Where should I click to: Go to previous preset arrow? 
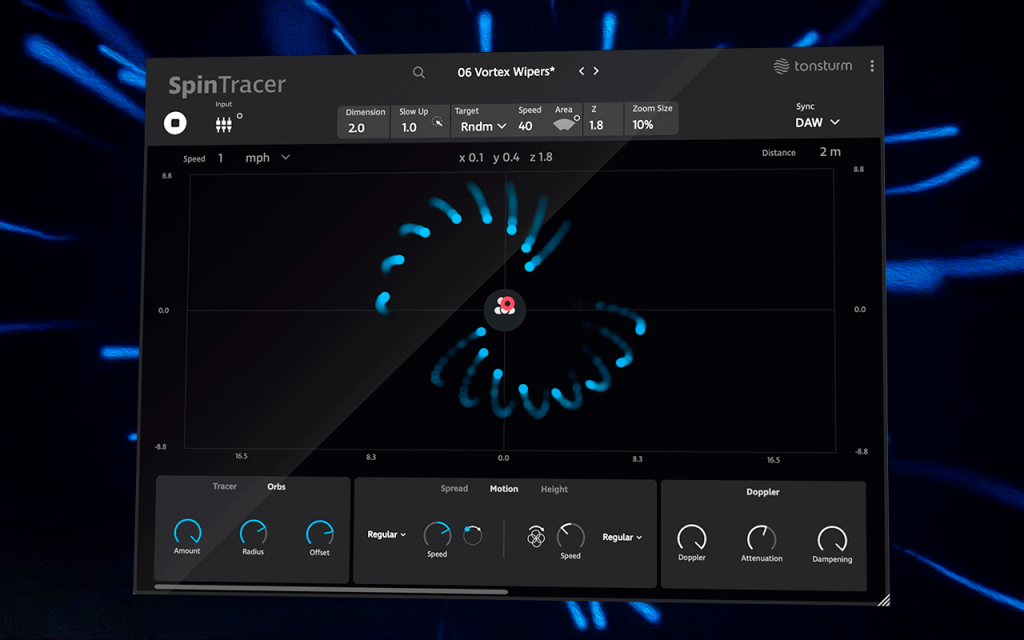pos(581,71)
